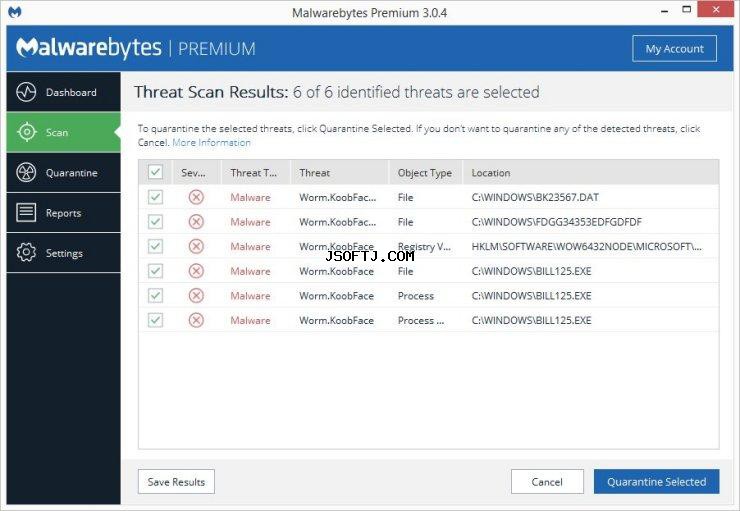Minimize the Malwarebytes window

click(x=664, y=11)
